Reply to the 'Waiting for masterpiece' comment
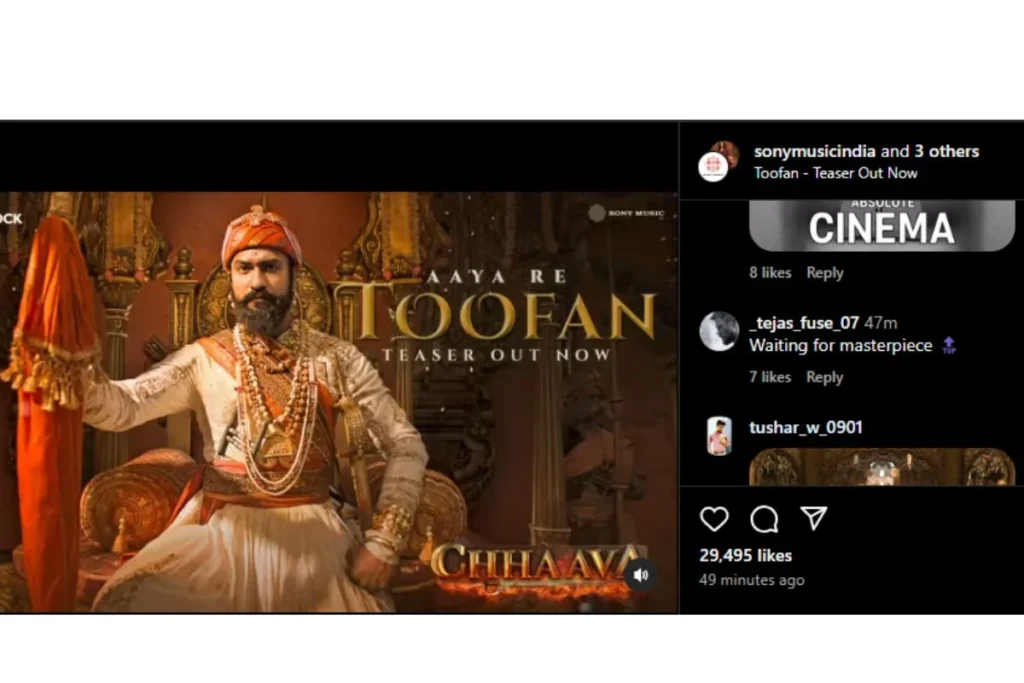1024x683 pixels. click(824, 377)
